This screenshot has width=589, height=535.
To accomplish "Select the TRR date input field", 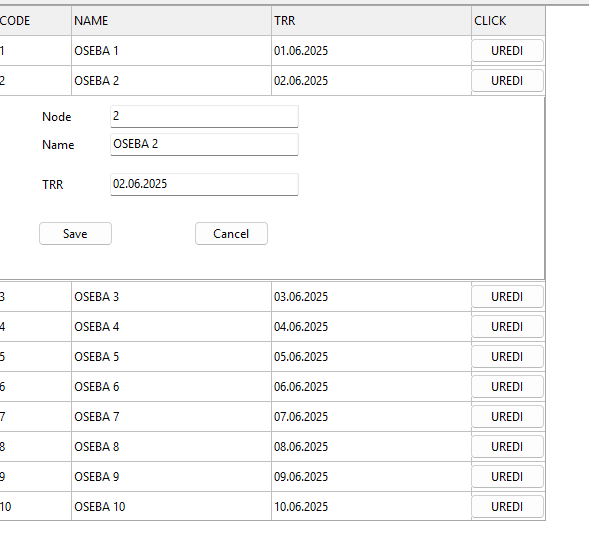I will click(204, 184).
